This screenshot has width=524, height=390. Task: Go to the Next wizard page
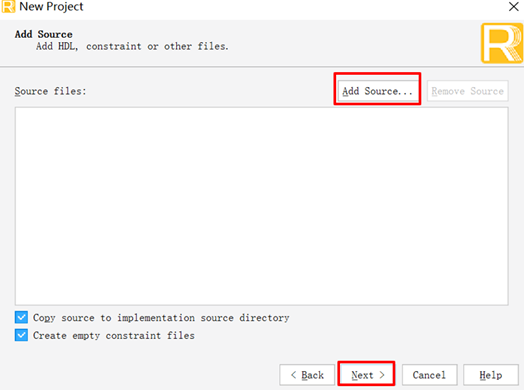(x=367, y=375)
